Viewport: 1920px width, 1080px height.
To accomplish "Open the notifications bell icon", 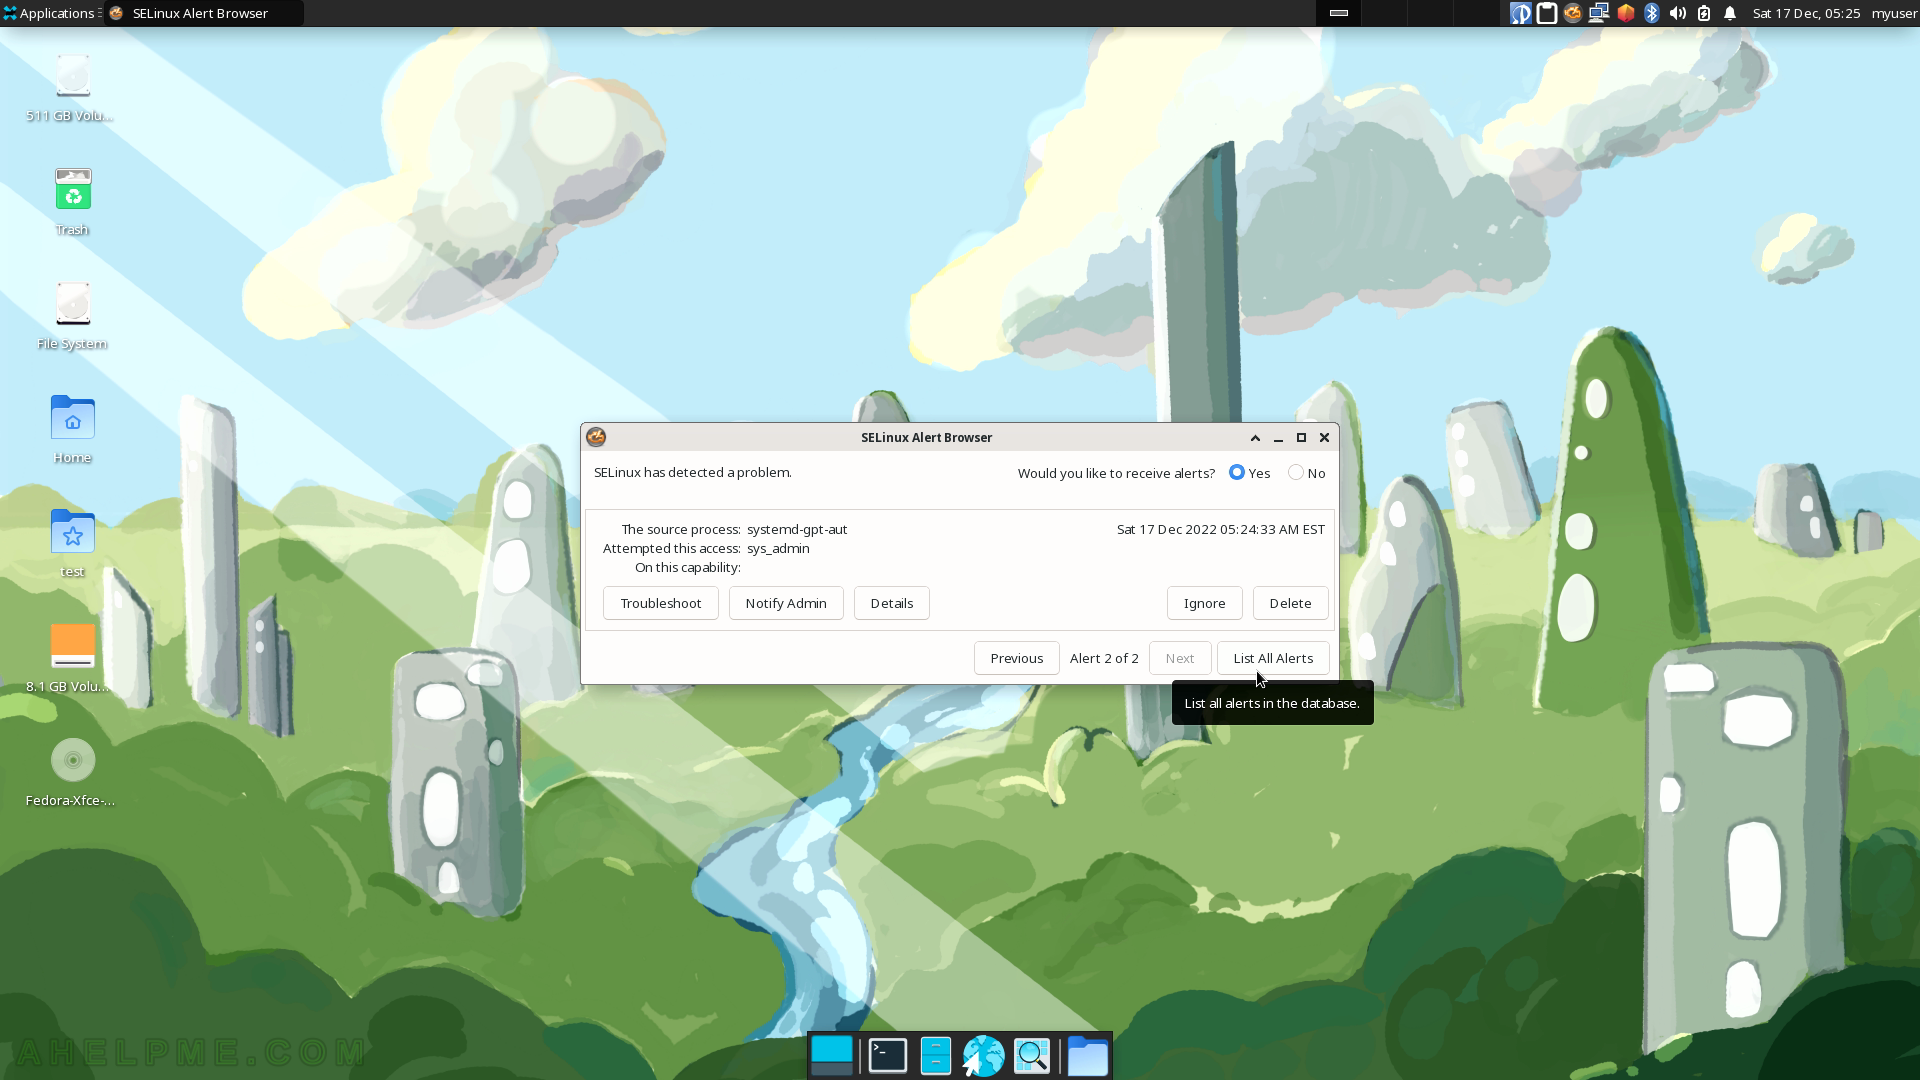I will pos(1730,13).
